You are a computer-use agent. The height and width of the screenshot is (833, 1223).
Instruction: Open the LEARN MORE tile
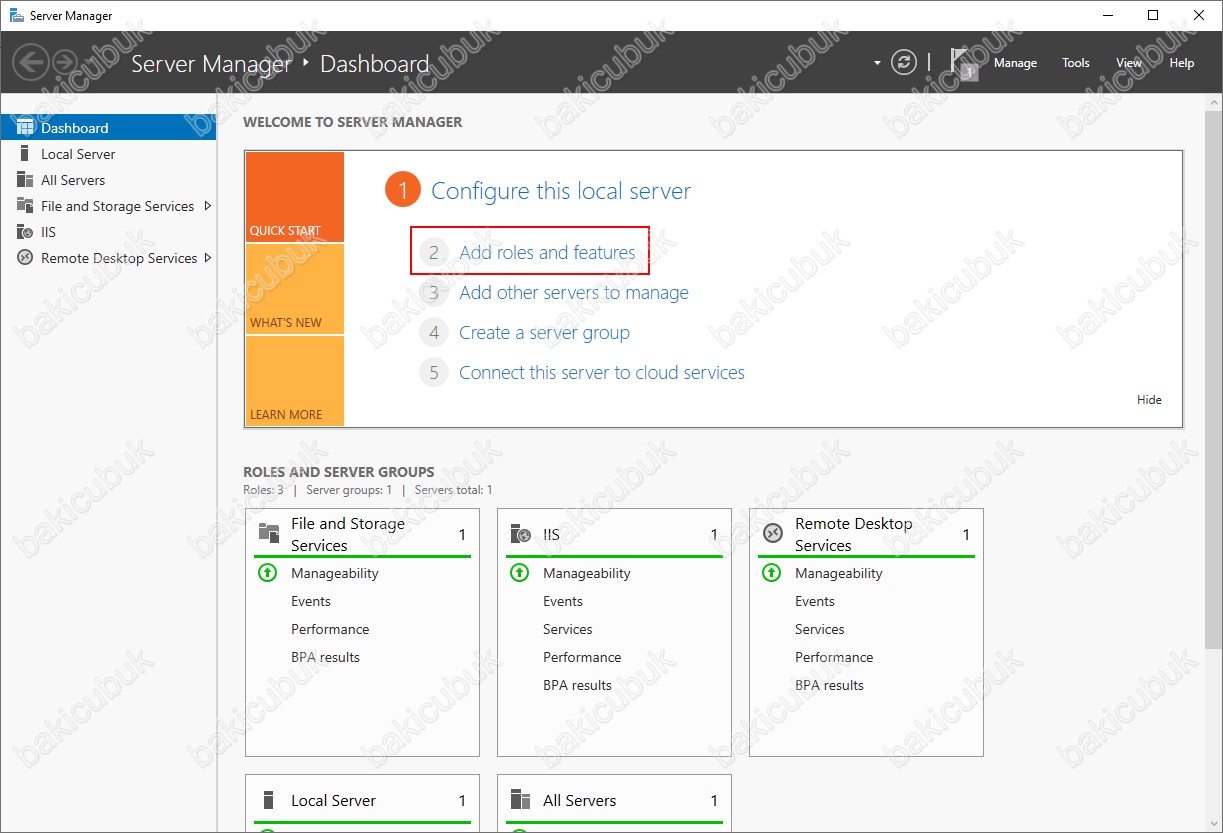295,381
